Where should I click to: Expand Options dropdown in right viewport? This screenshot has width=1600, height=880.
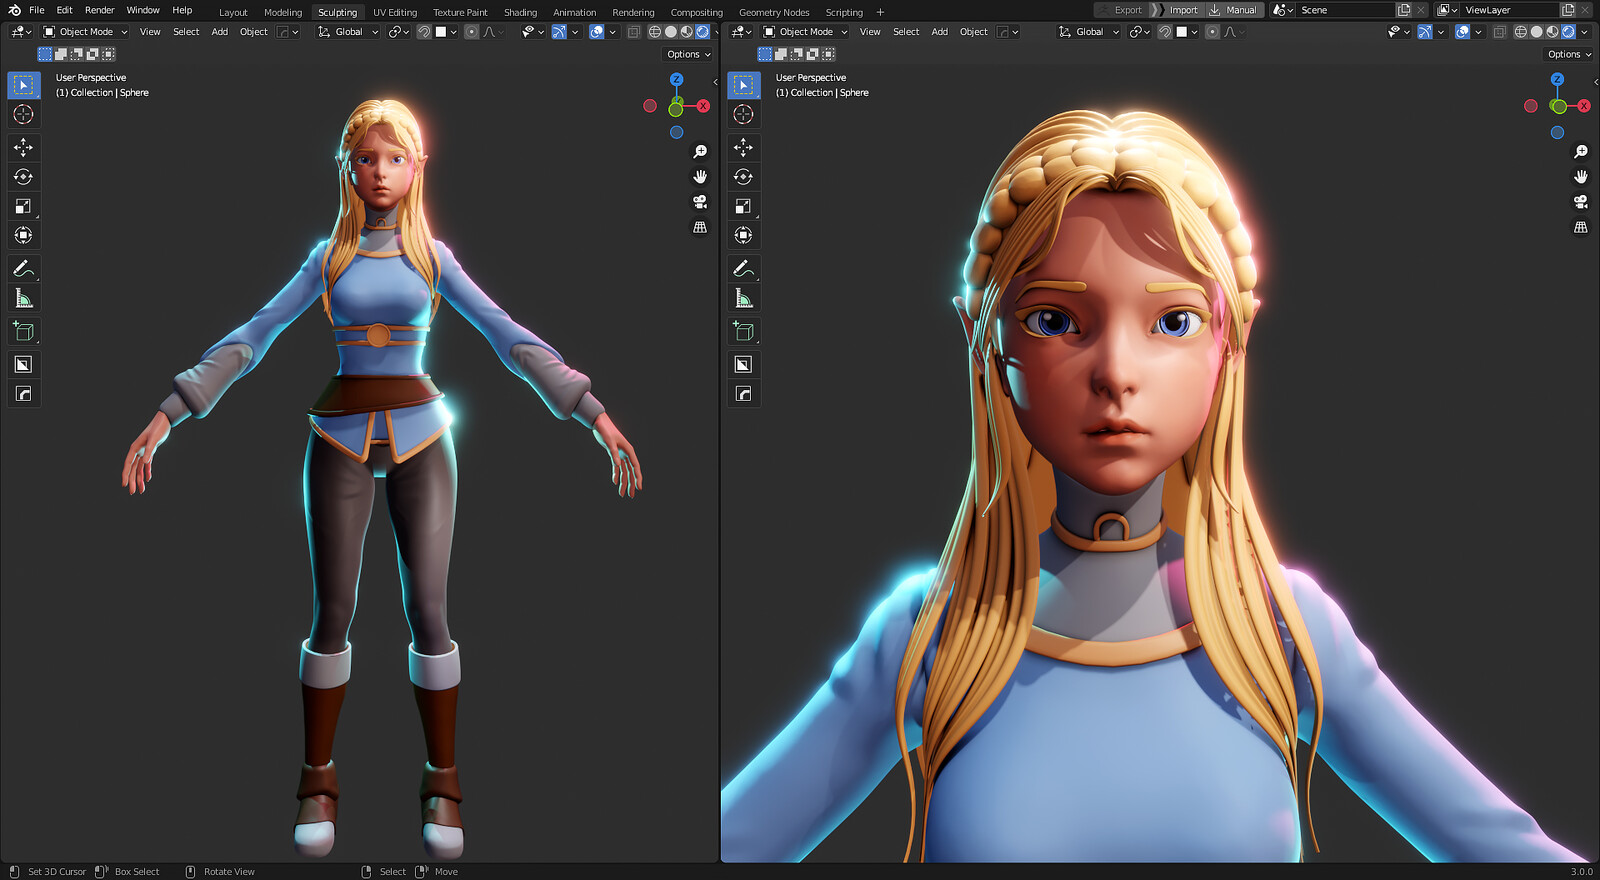pos(1570,54)
